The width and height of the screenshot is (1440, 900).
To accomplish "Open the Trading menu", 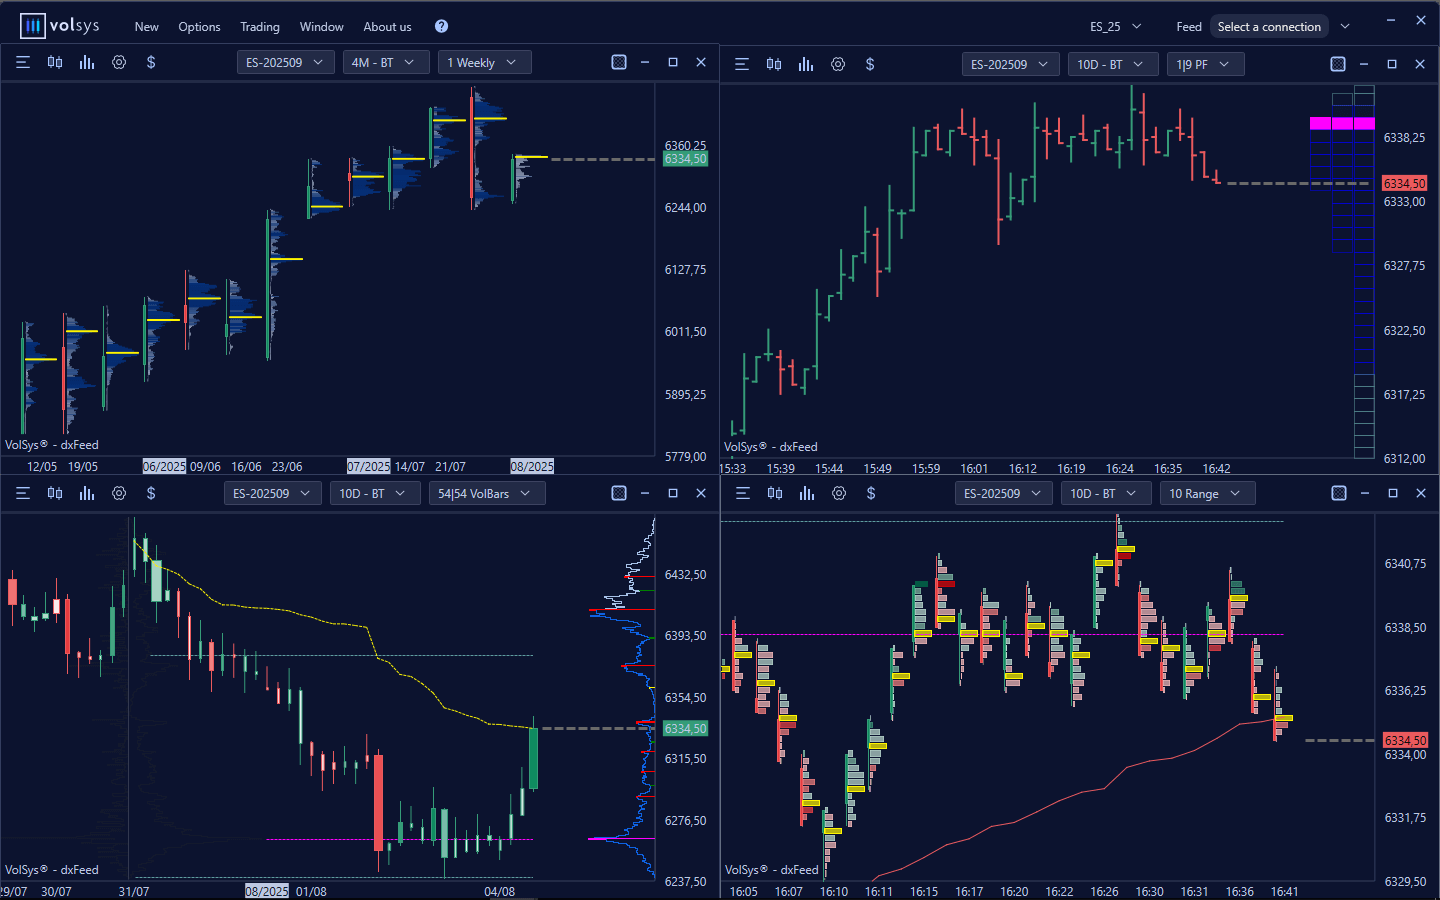I will tap(260, 26).
